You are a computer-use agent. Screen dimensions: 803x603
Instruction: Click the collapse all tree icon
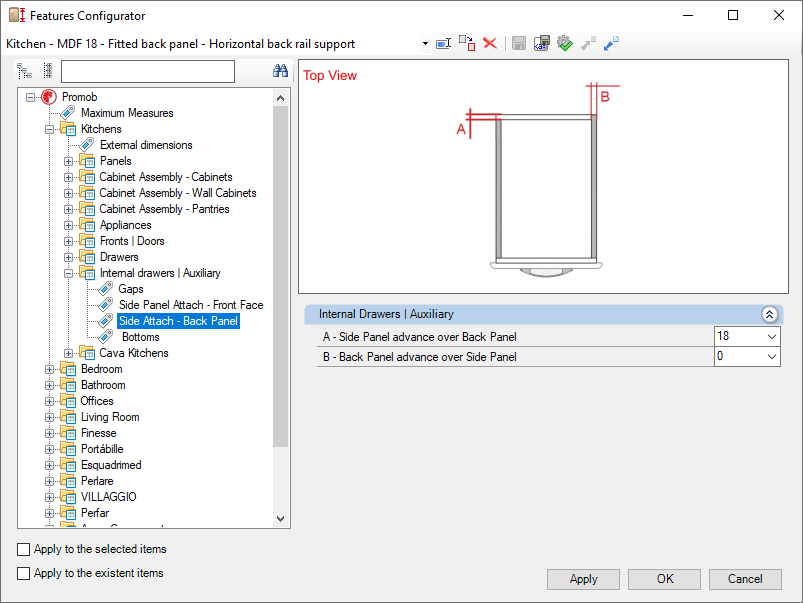pyautogui.click(x=47, y=71)
